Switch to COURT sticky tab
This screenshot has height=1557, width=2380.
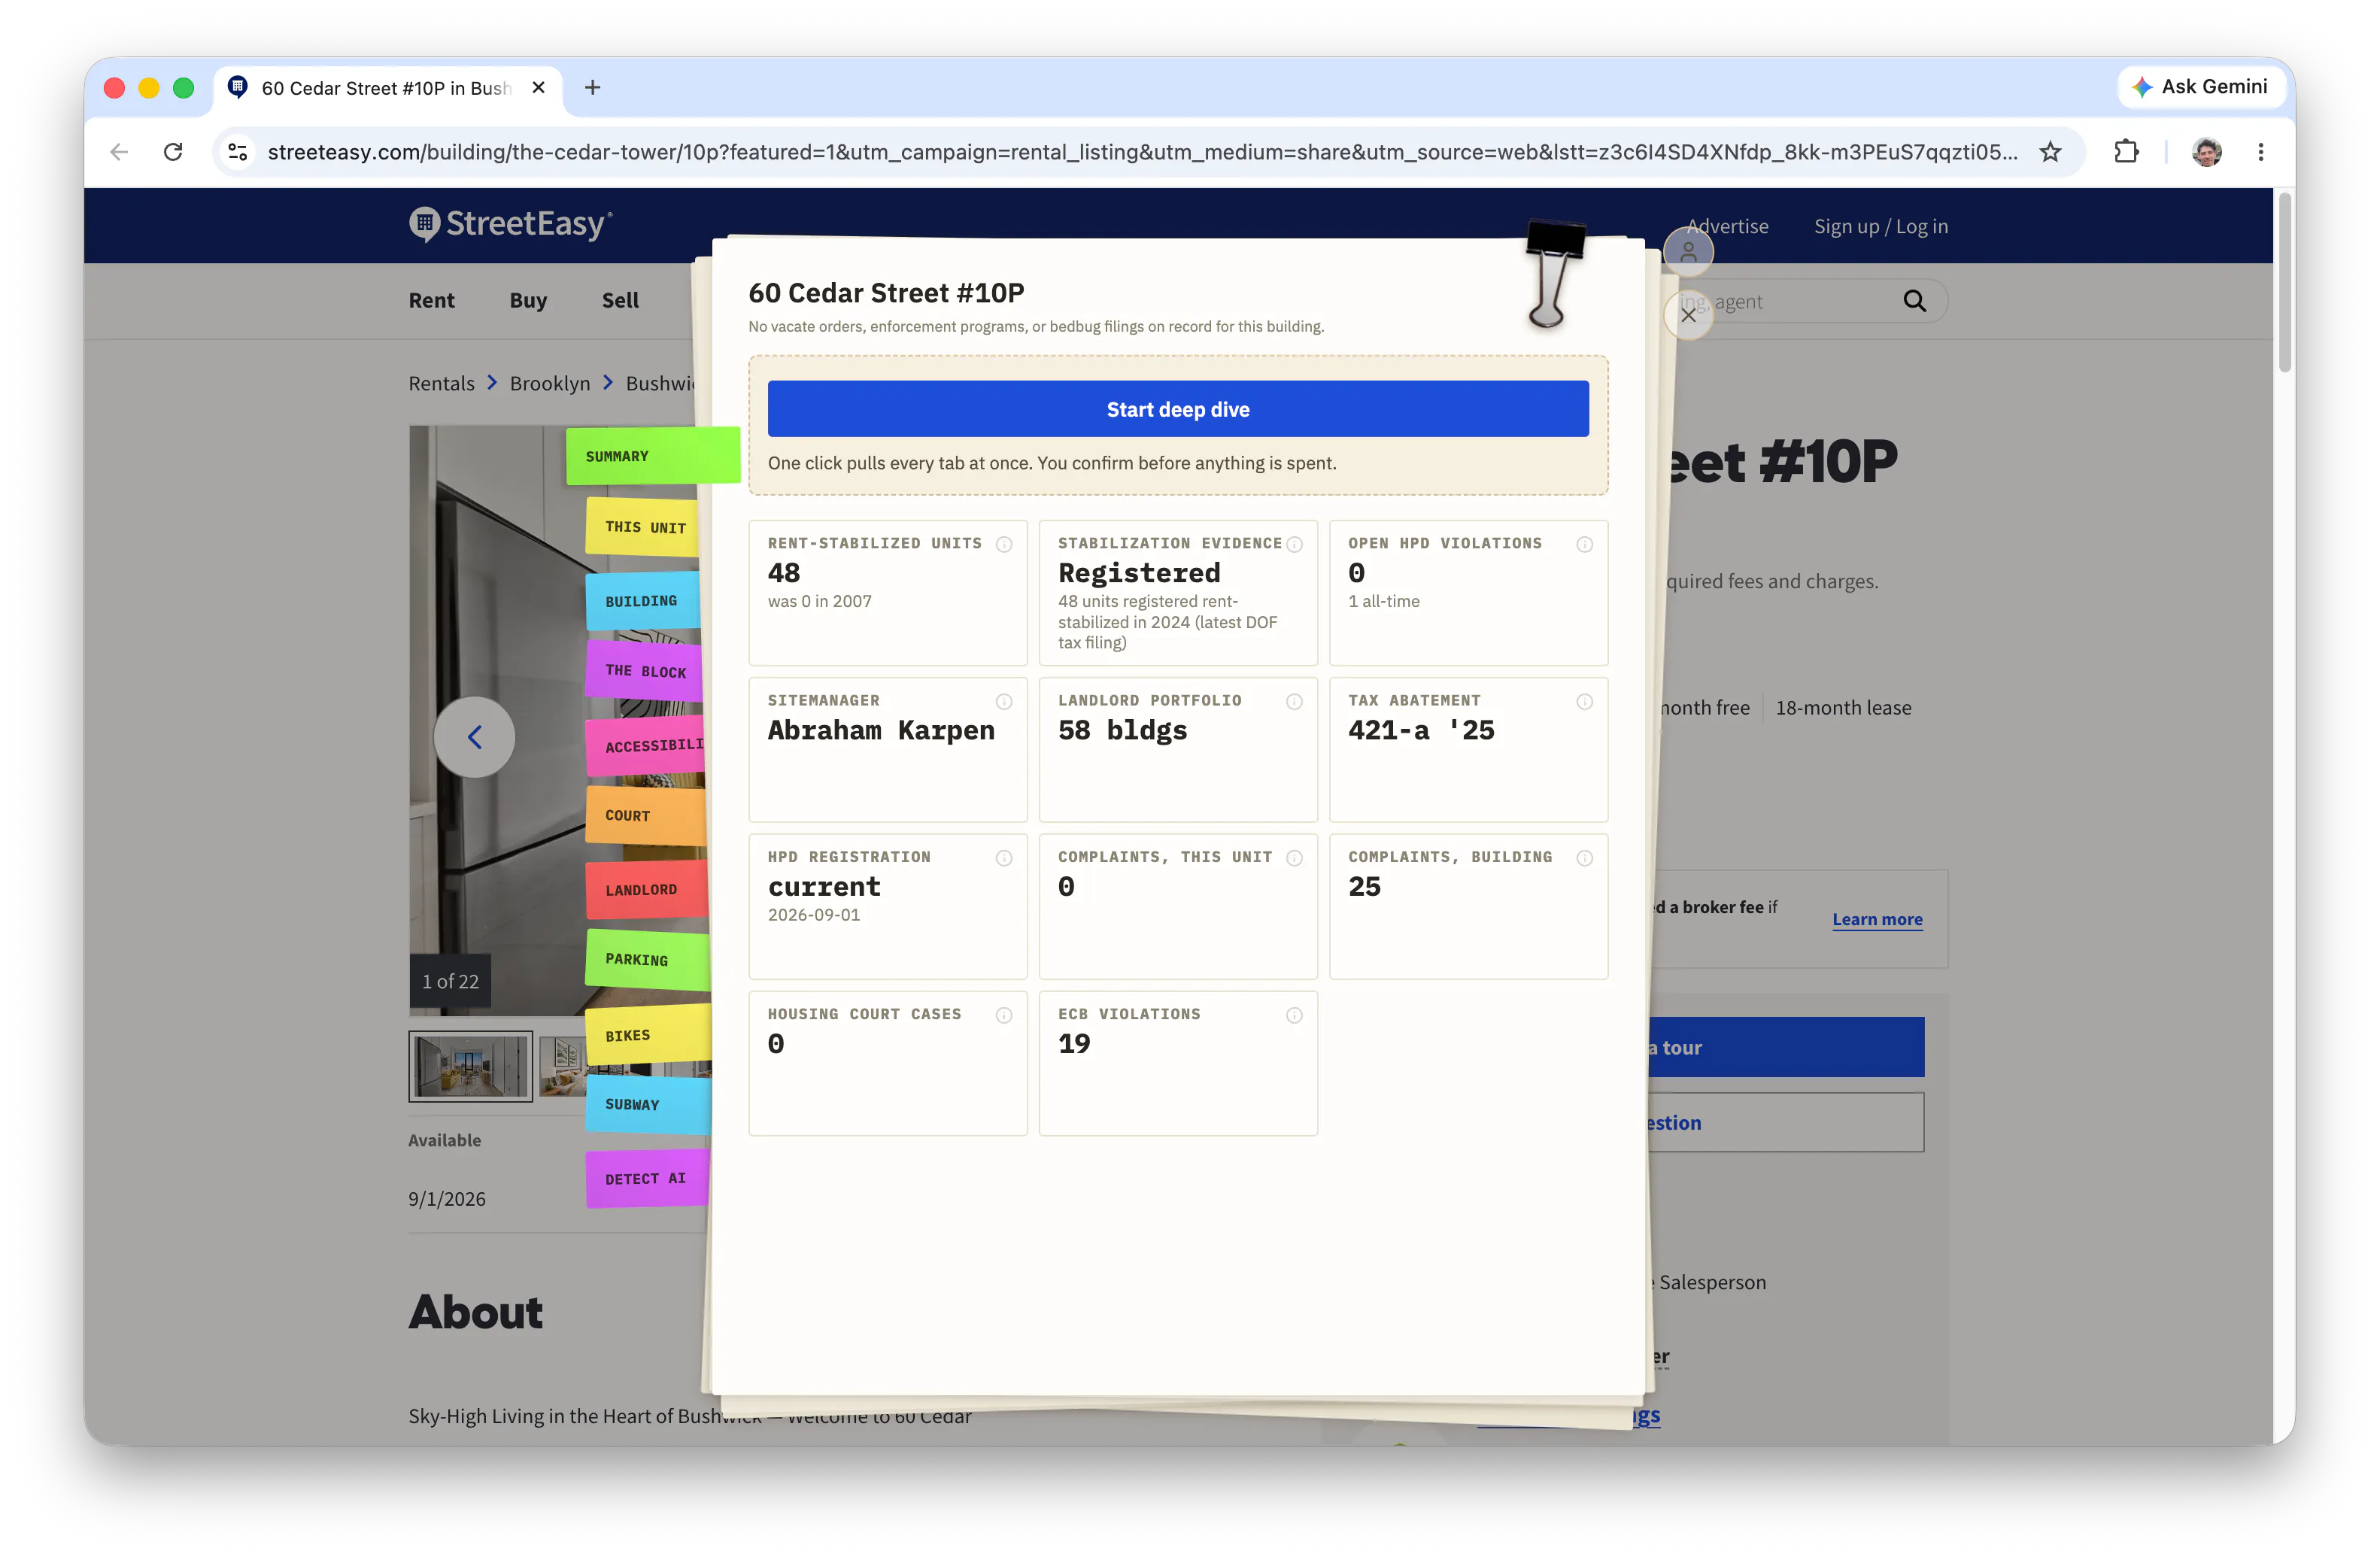tap(645, 816)
